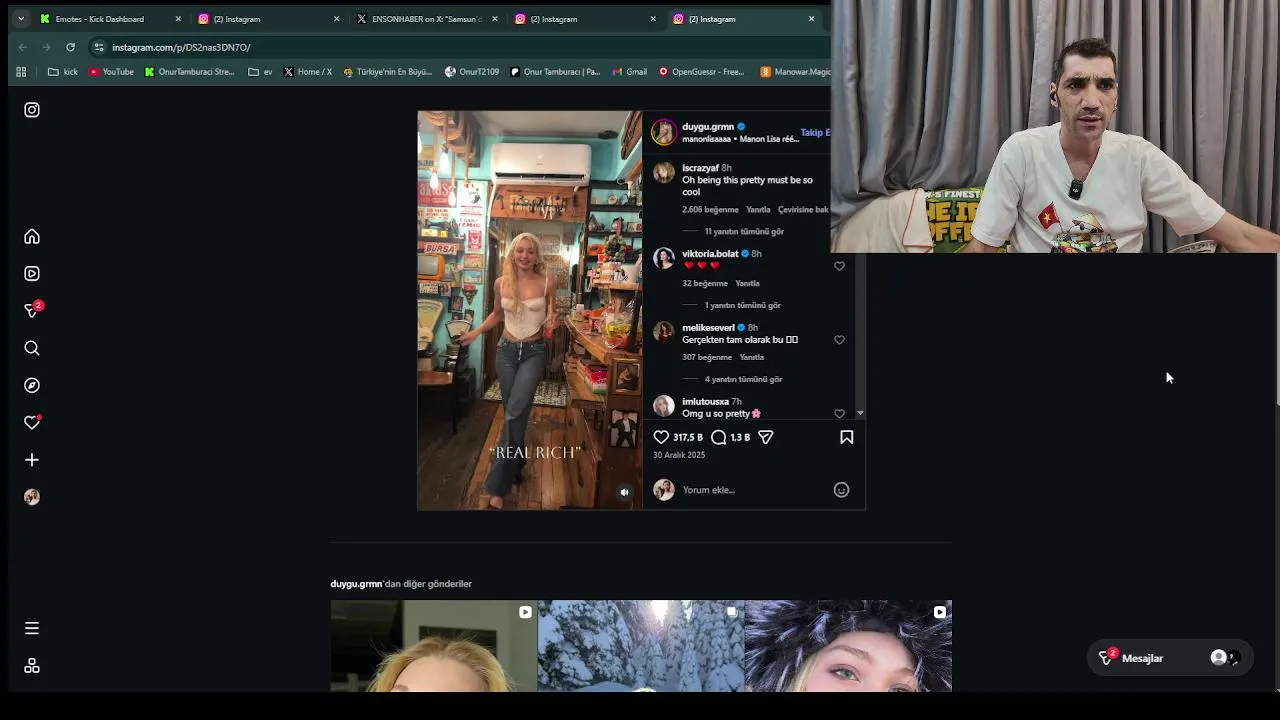The width and height of the screenshot is (1280, 720).
Task: Open Türkiye'nin En Büyü... bookmark
Action: click(x=387, y=72)
